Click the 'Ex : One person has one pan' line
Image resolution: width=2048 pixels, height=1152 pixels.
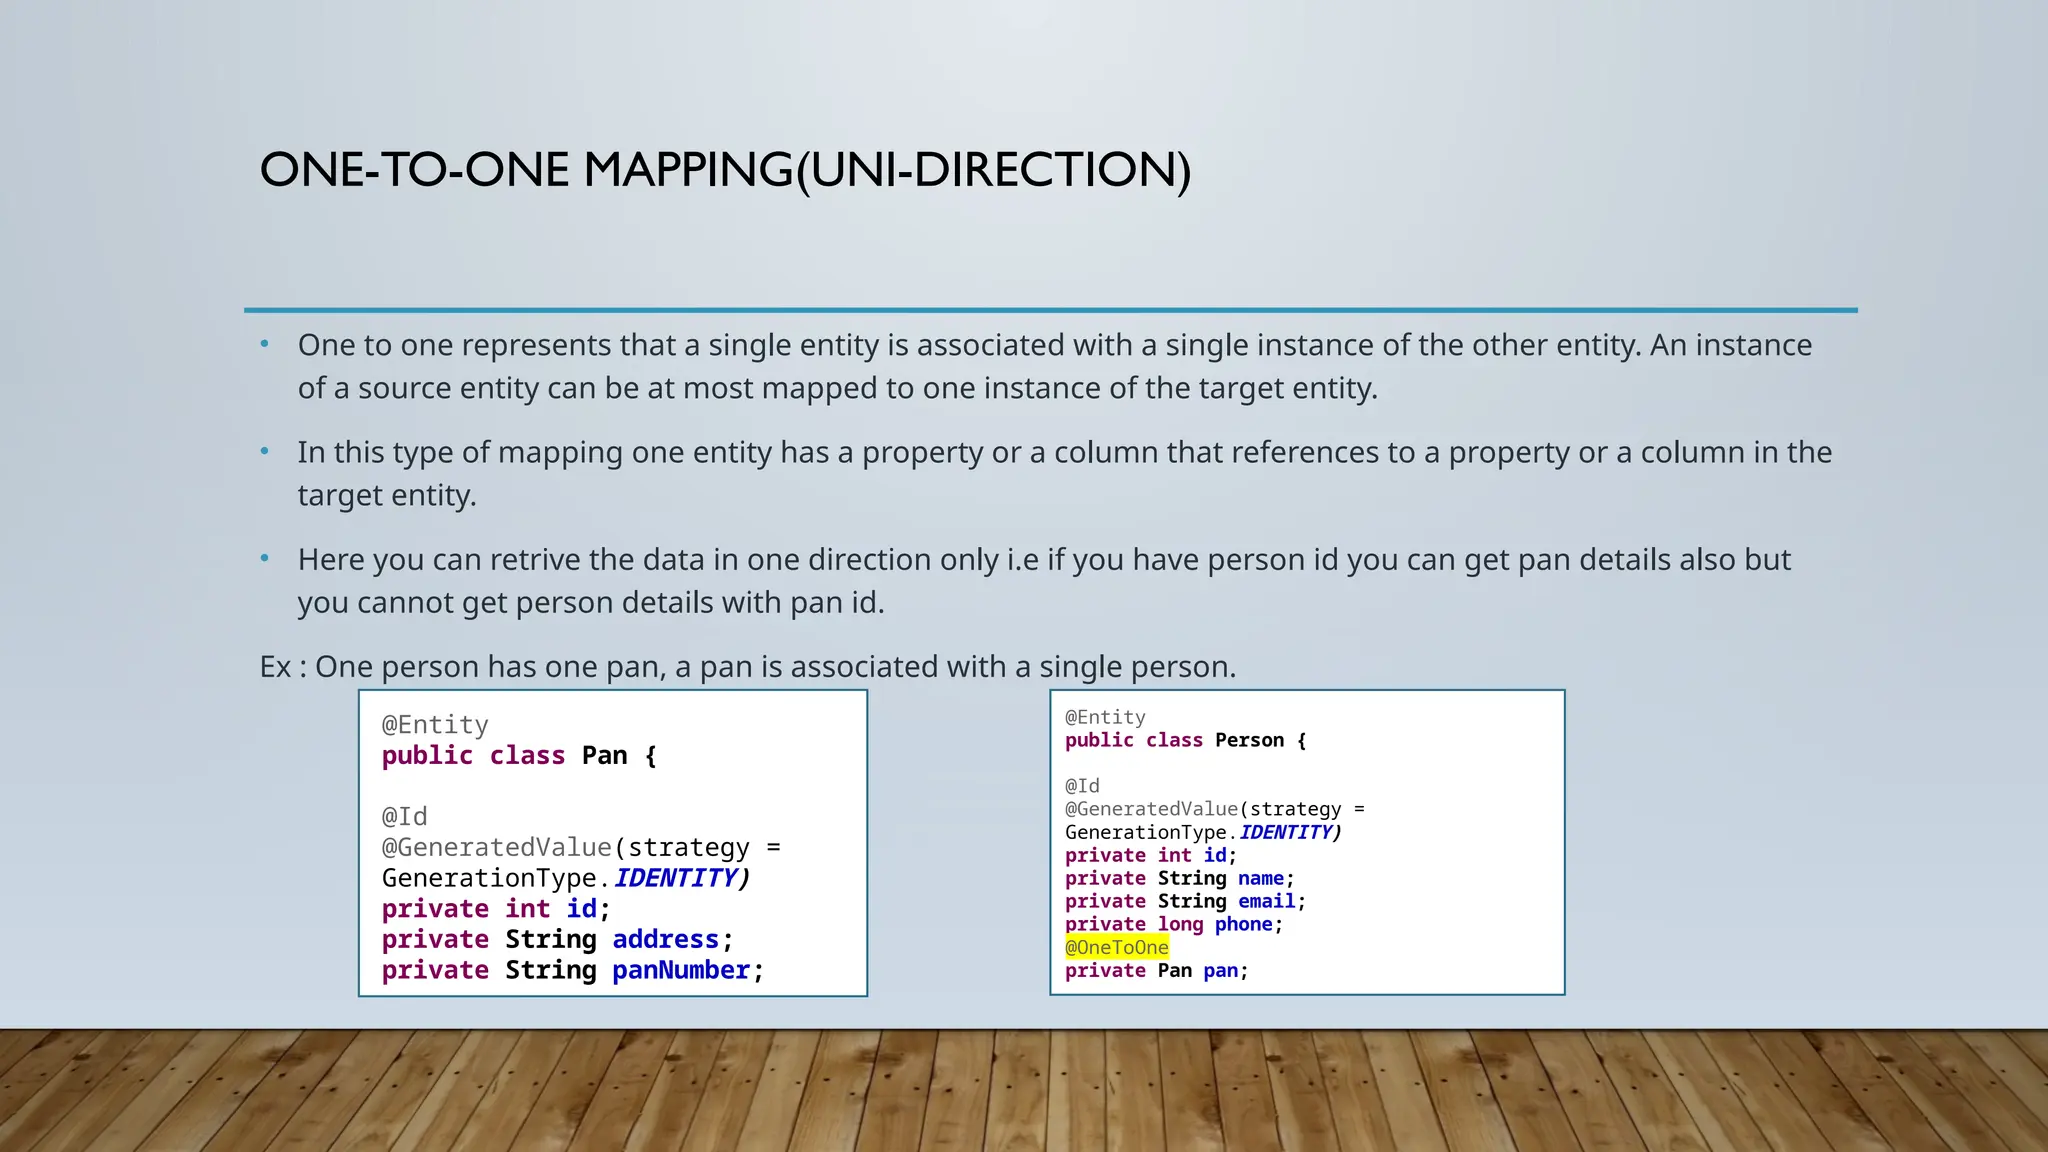point(747,666)
